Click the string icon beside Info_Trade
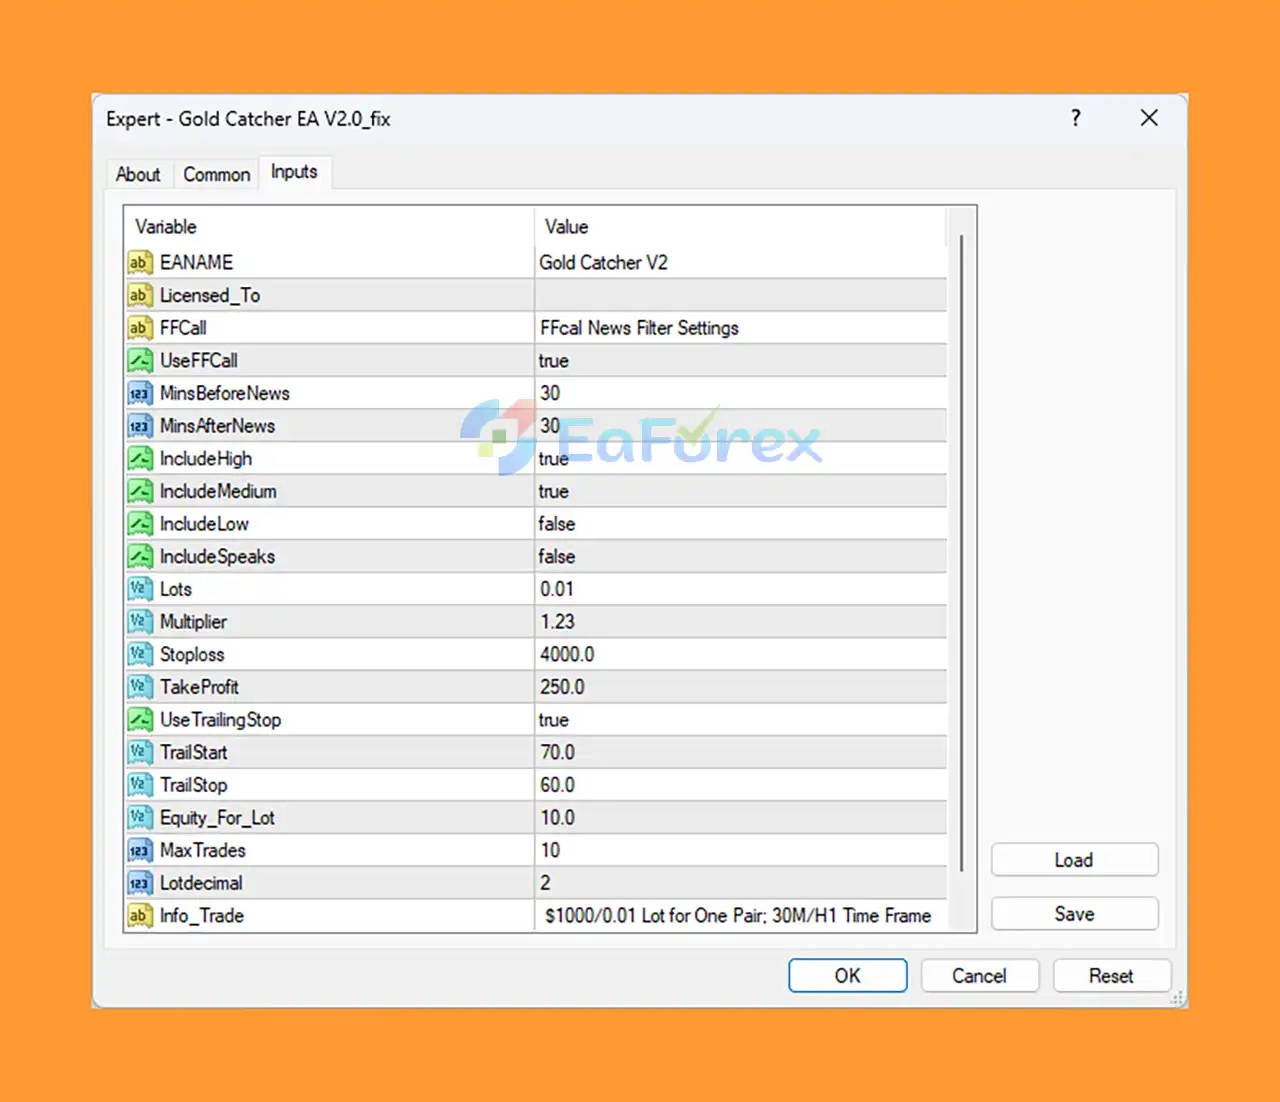Screen dimensions: 1280x1102 point(139,916)
